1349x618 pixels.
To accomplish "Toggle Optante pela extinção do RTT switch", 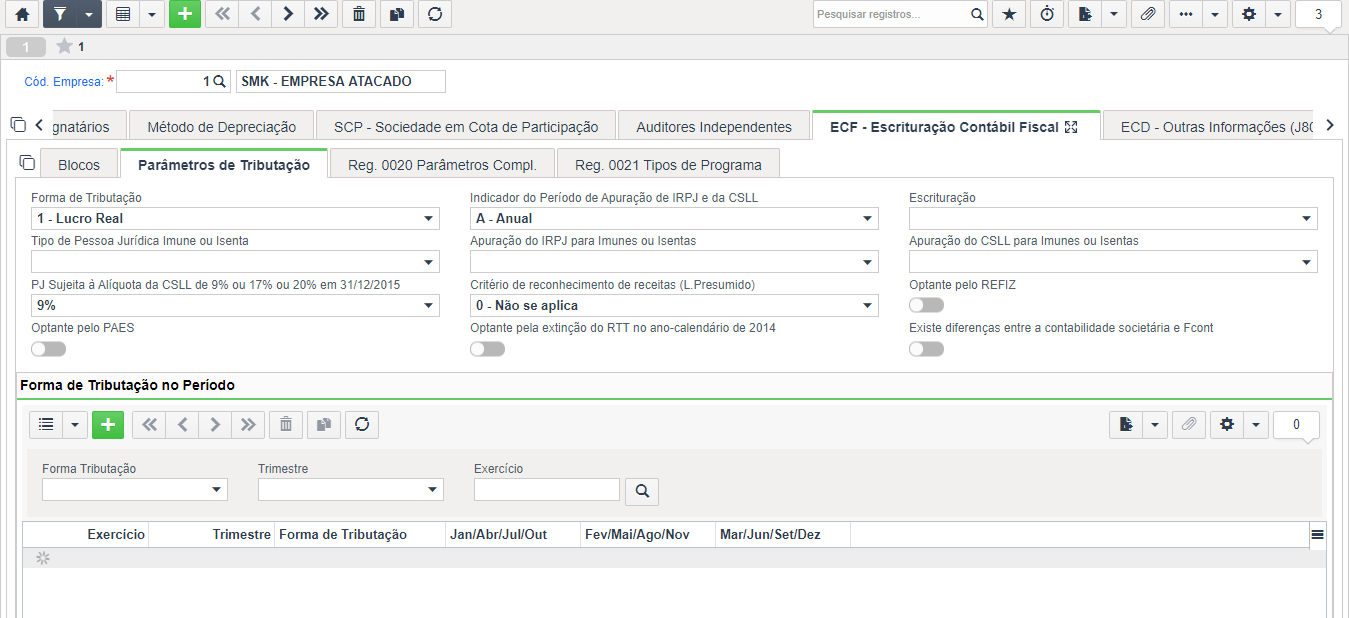I will tap(487, 349).
